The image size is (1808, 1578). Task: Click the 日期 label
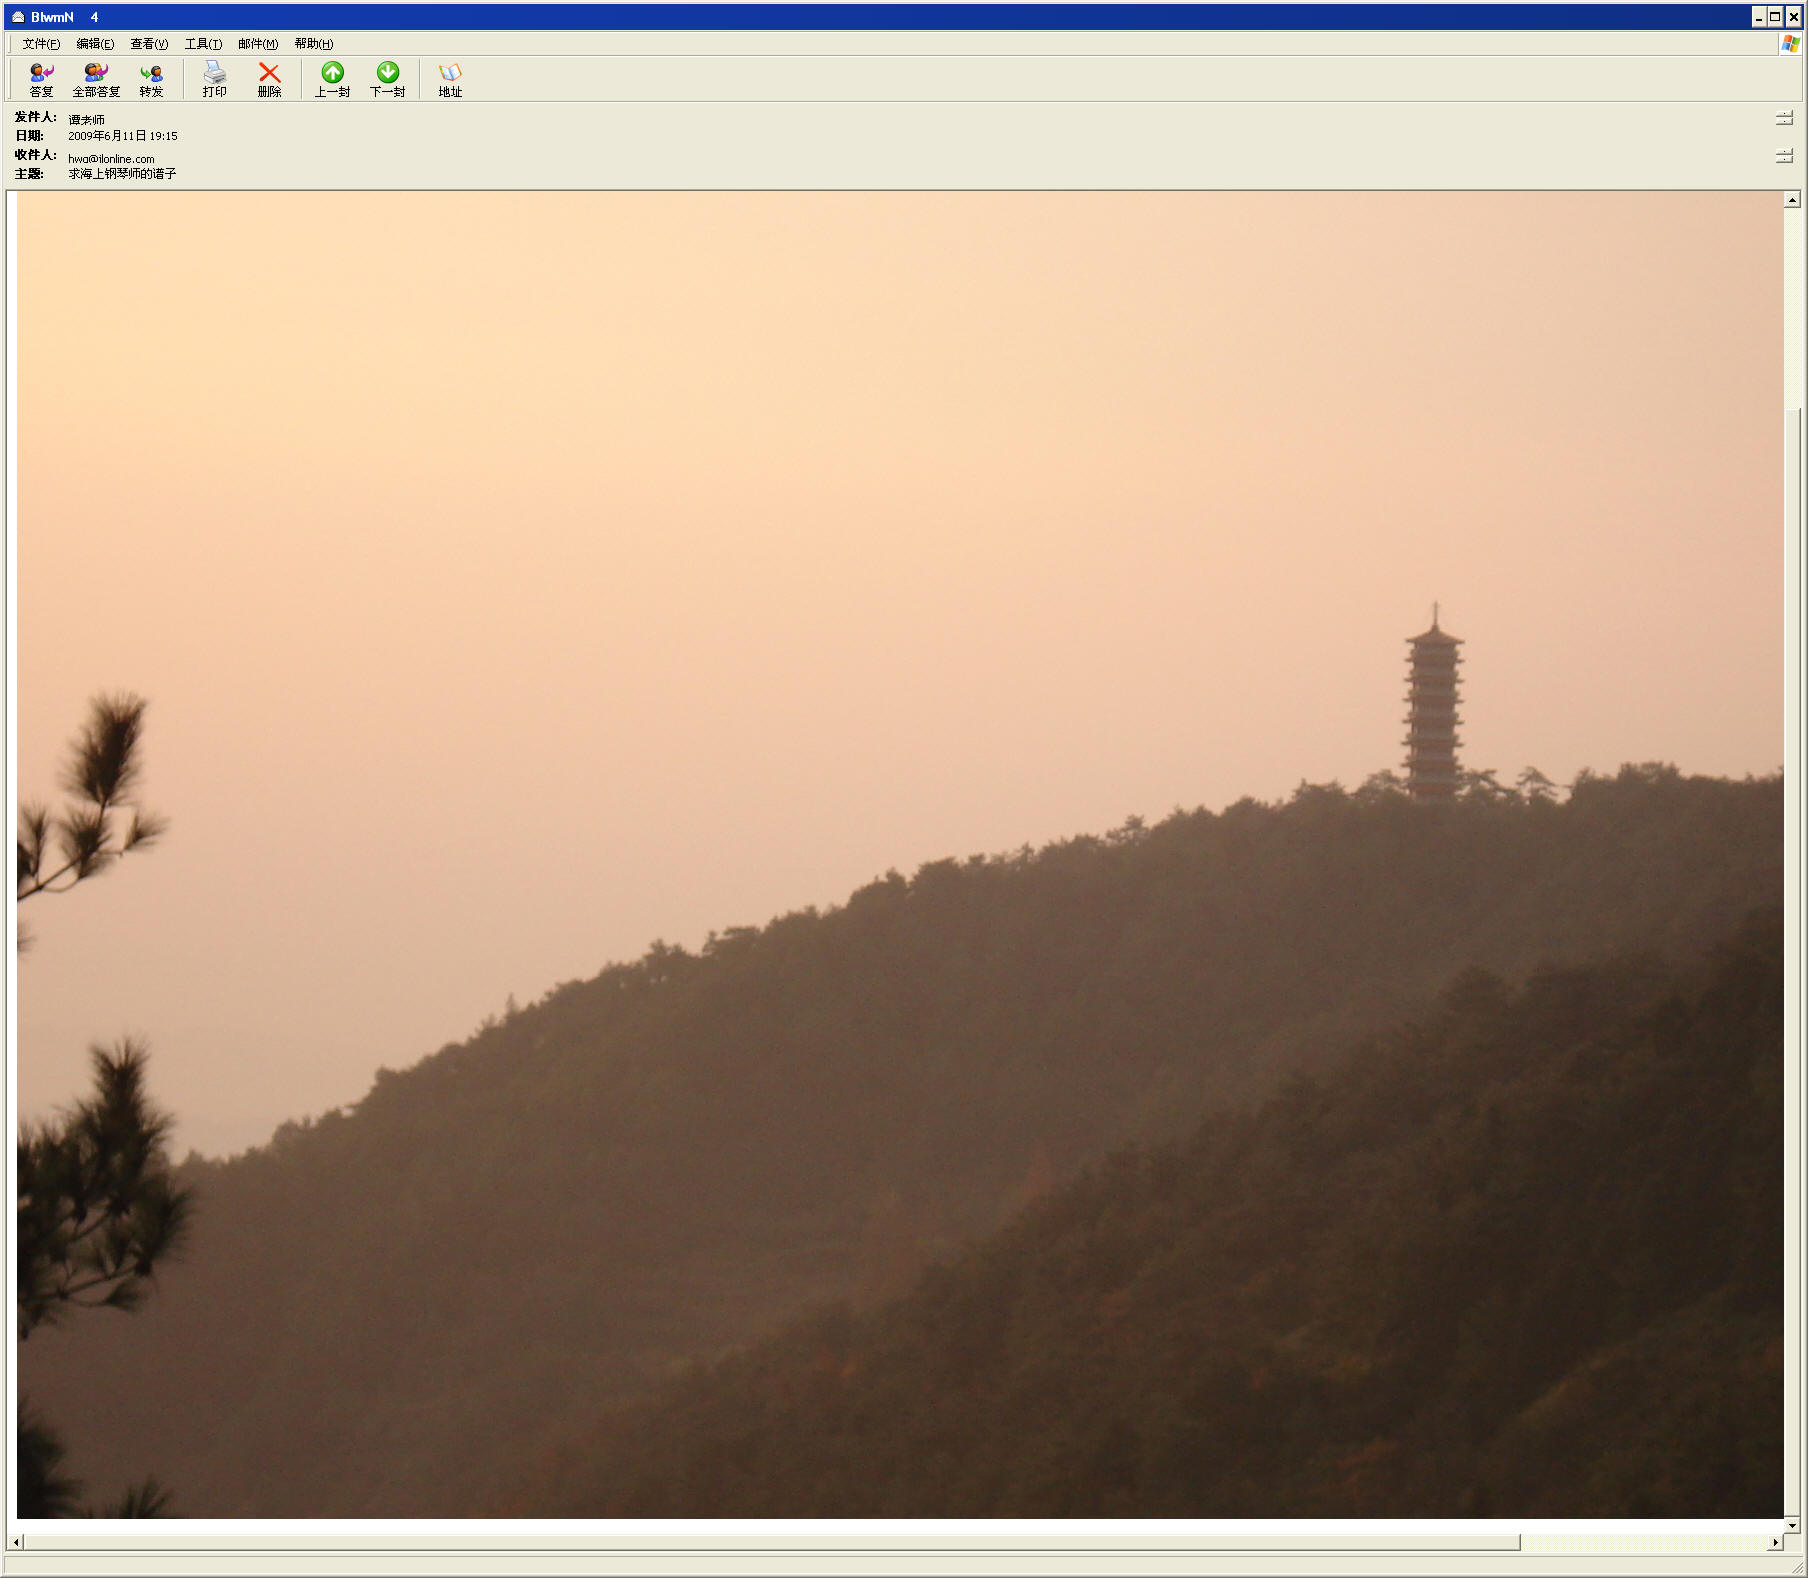click(x=29, y=136)
